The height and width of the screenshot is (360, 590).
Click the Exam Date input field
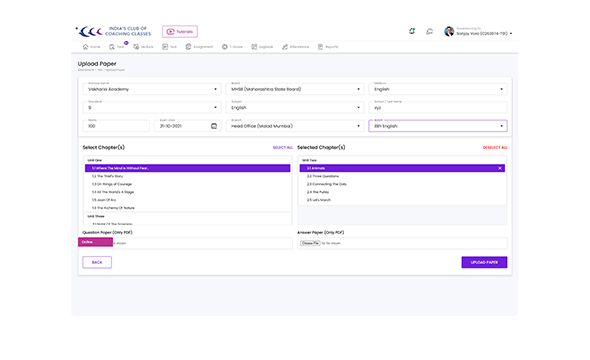187,126
